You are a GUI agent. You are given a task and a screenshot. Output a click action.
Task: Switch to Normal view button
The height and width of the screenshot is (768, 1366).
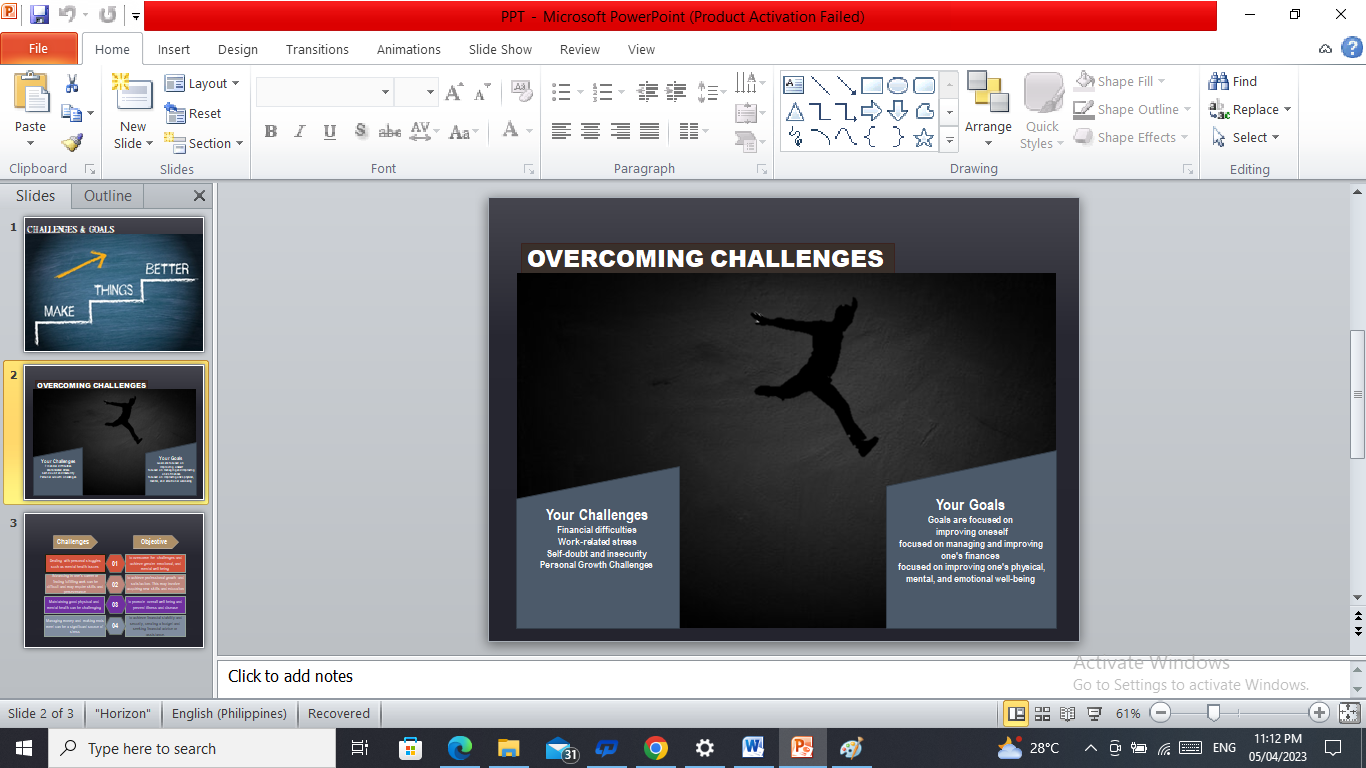(1016, 713)
